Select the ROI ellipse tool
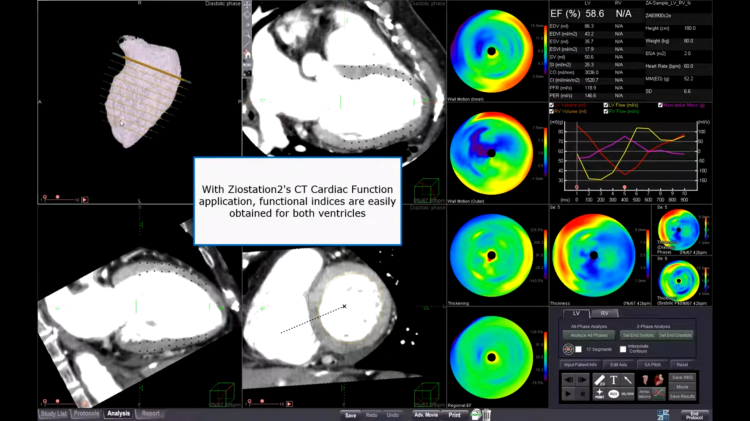 (614, 394)
